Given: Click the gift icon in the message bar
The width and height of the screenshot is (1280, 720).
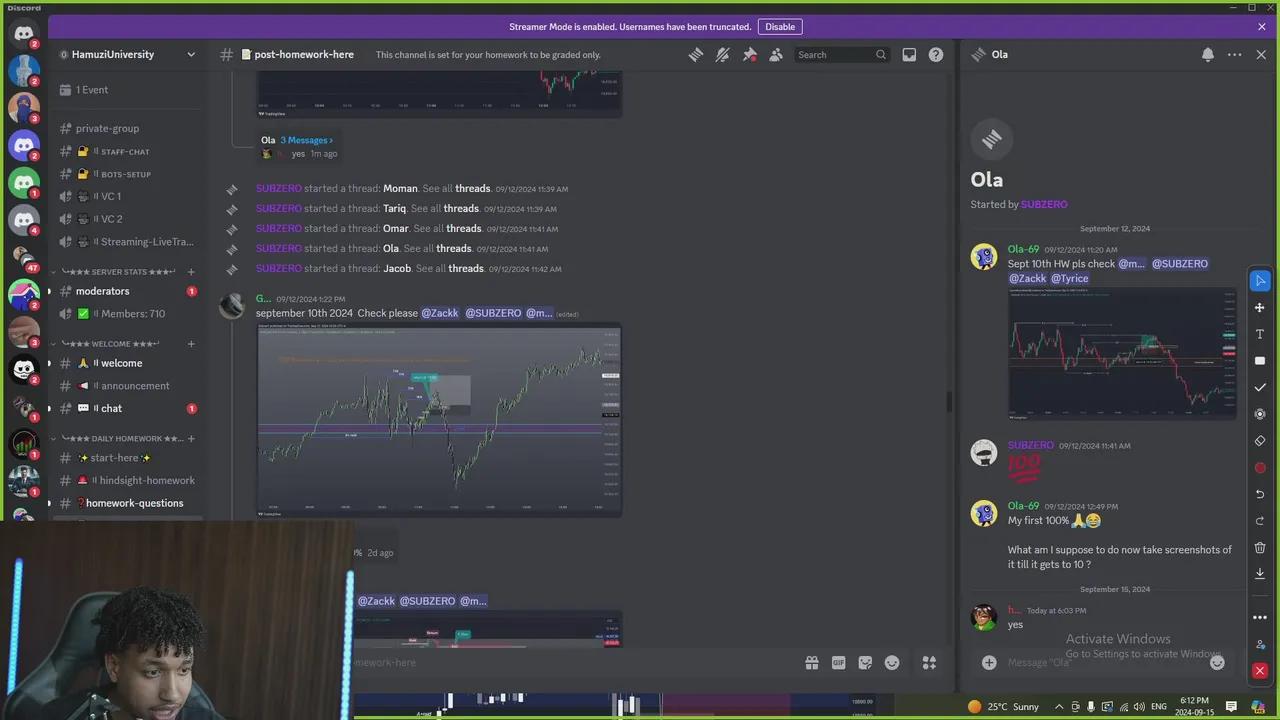Looking at the screenshot, I should click(x=812, y=662).
